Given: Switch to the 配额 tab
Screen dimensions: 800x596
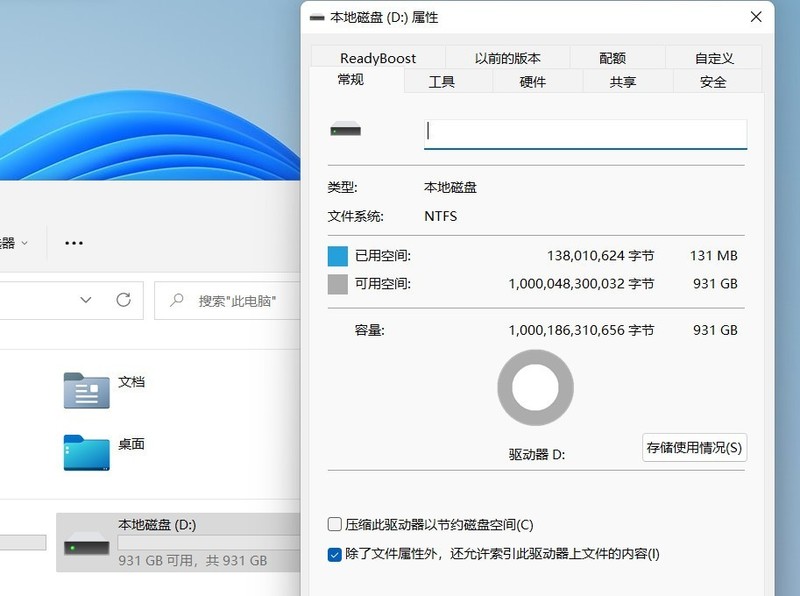Looking at the screenshot, I should coord(613,57).
